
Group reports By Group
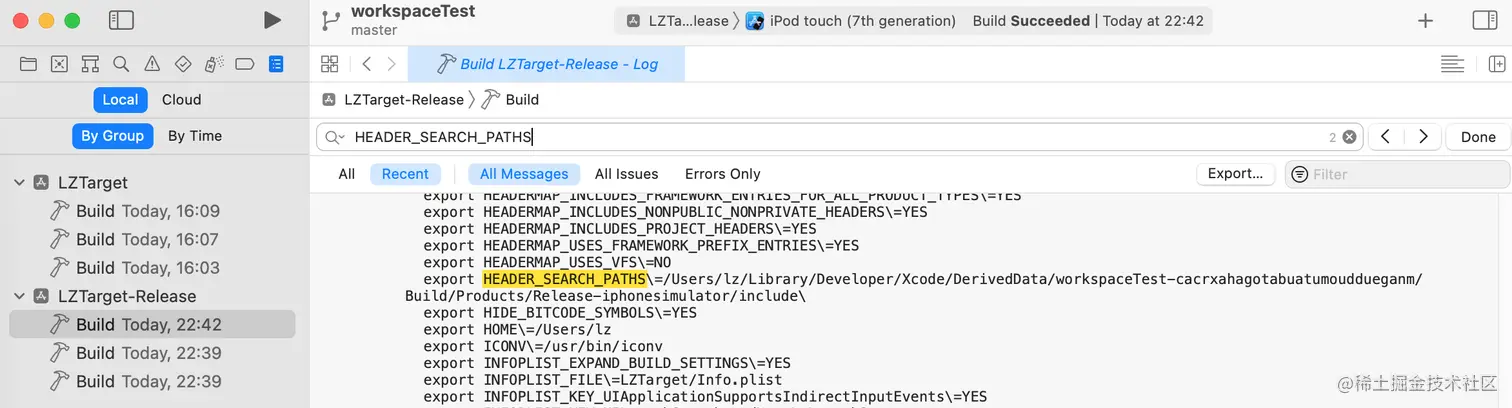tap(113, 136)
